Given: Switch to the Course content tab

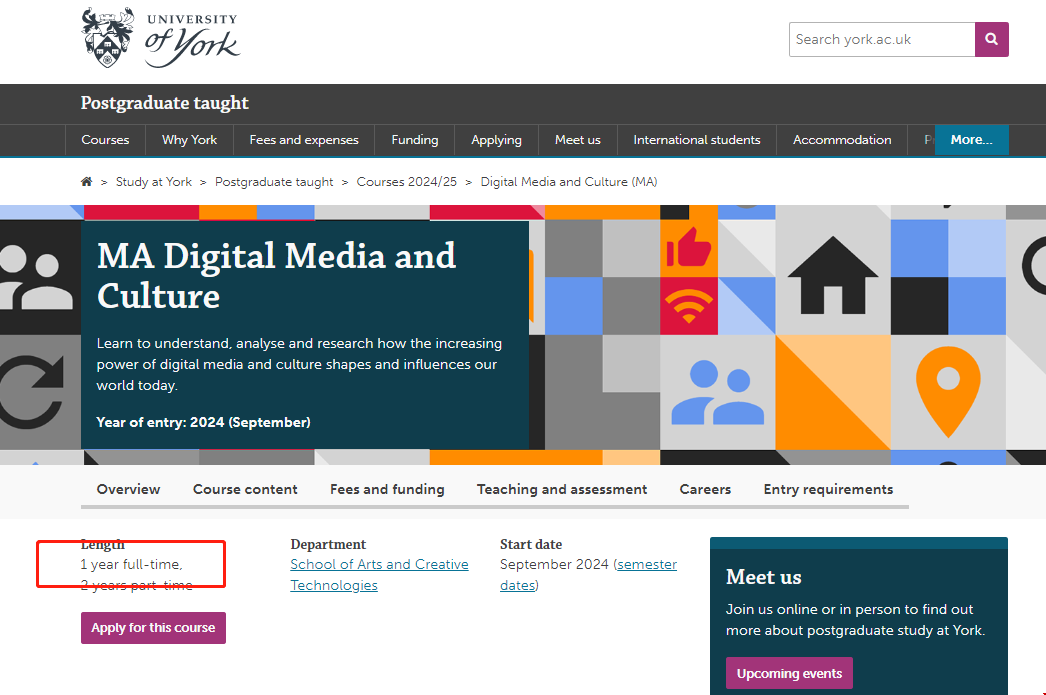Looking at the screenshot, I should (x=245, y=489).
